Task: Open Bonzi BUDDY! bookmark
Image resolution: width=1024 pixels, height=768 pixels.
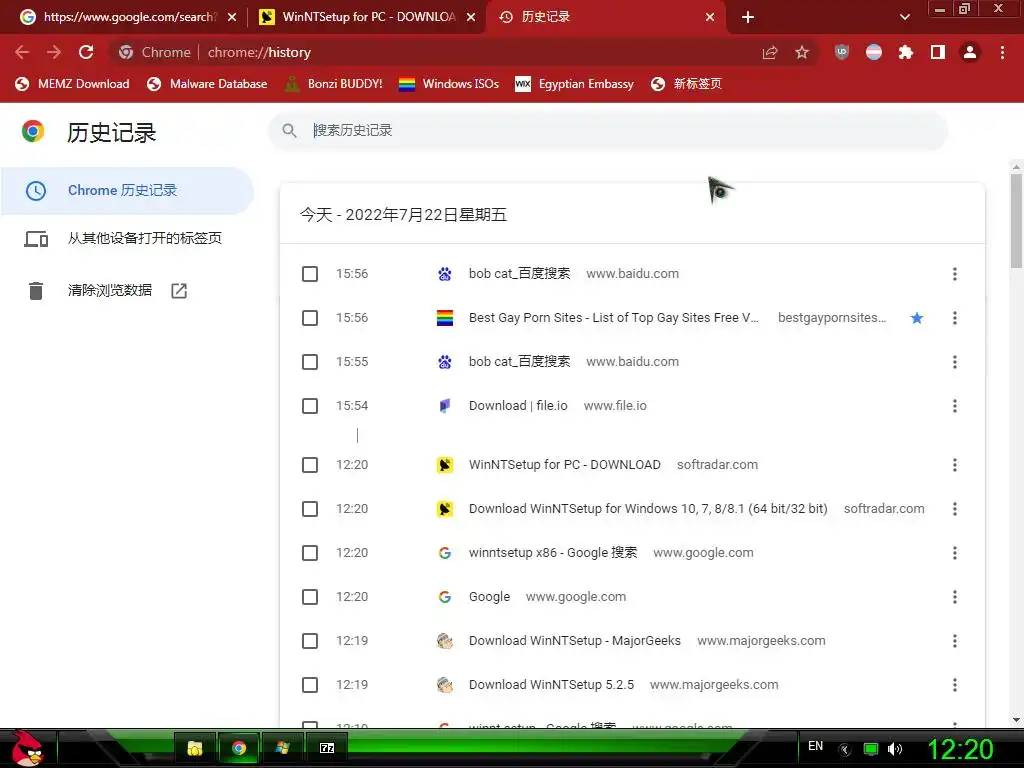Action: click(334, 84)
